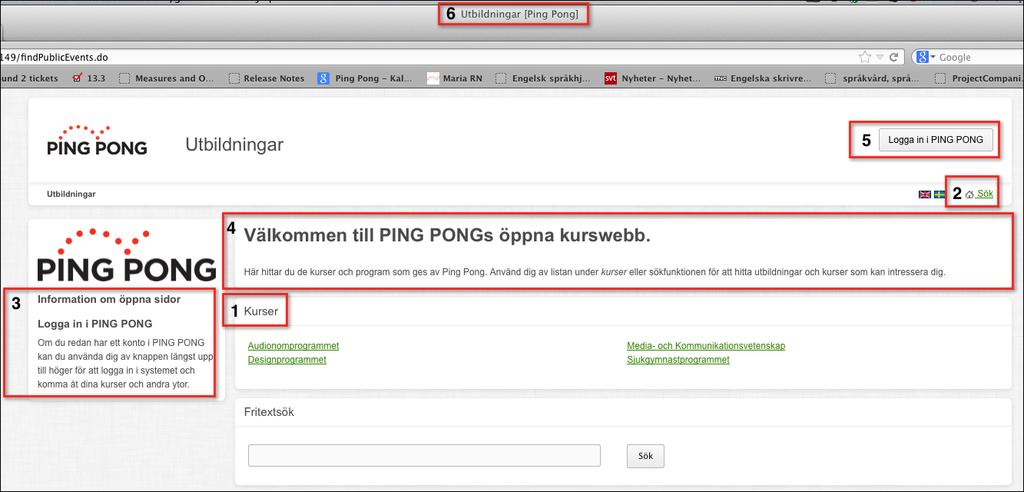Open the '...und 2 tickets' bookmark
The height and width of the screenshot is (492, 1024).
tap(29, 78)
